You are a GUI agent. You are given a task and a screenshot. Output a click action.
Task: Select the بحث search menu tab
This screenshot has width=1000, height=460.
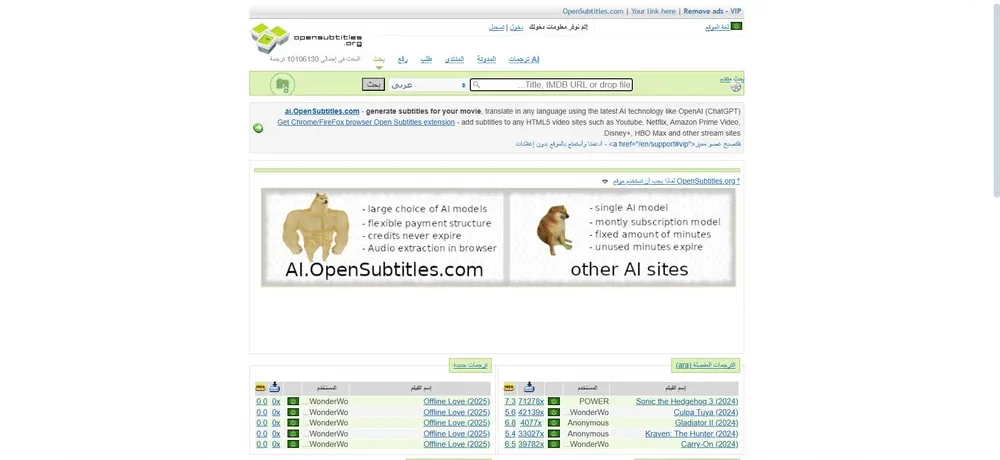click(x=379, y=59)
